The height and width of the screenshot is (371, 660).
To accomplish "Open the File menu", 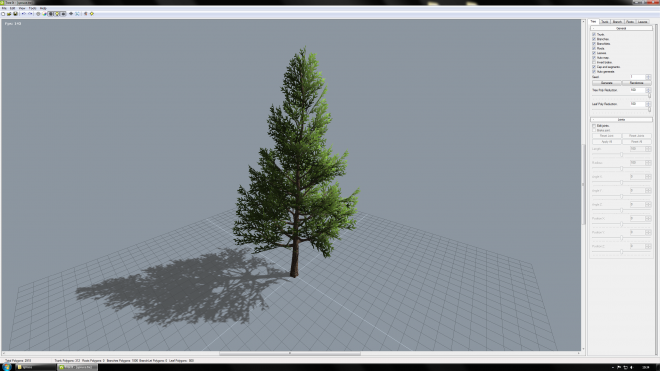I will click(x=4, y=8).
